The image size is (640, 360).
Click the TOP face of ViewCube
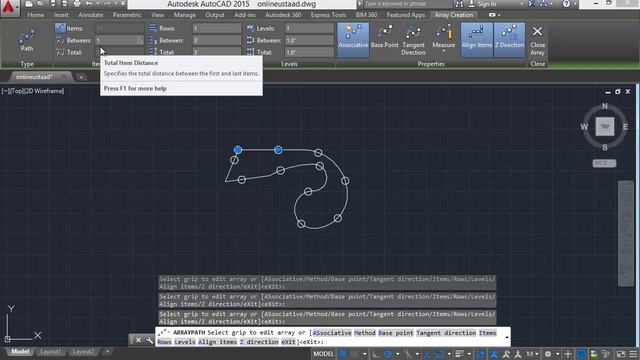604,127
